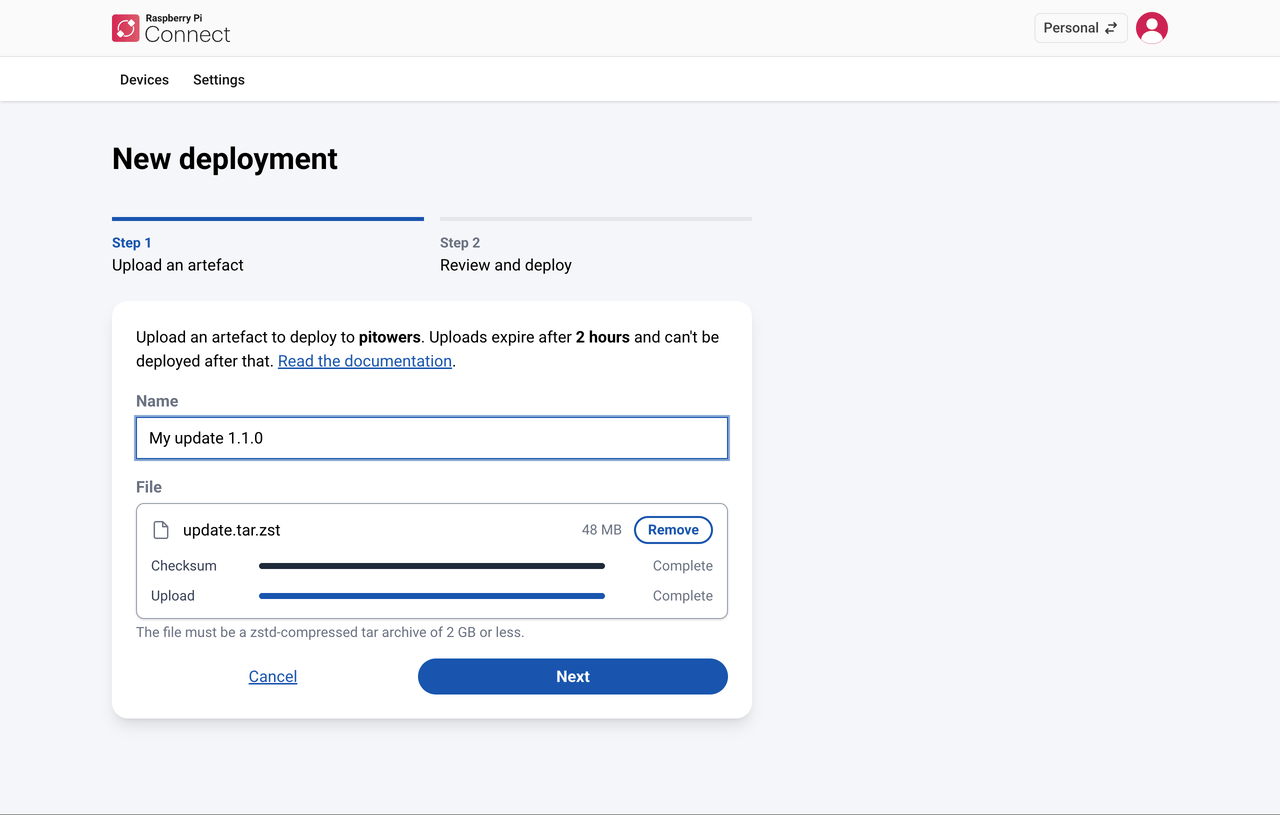Open the Devices tab
The width and height of the screenshot is (1280, 815).
click(x=144, y=80)
